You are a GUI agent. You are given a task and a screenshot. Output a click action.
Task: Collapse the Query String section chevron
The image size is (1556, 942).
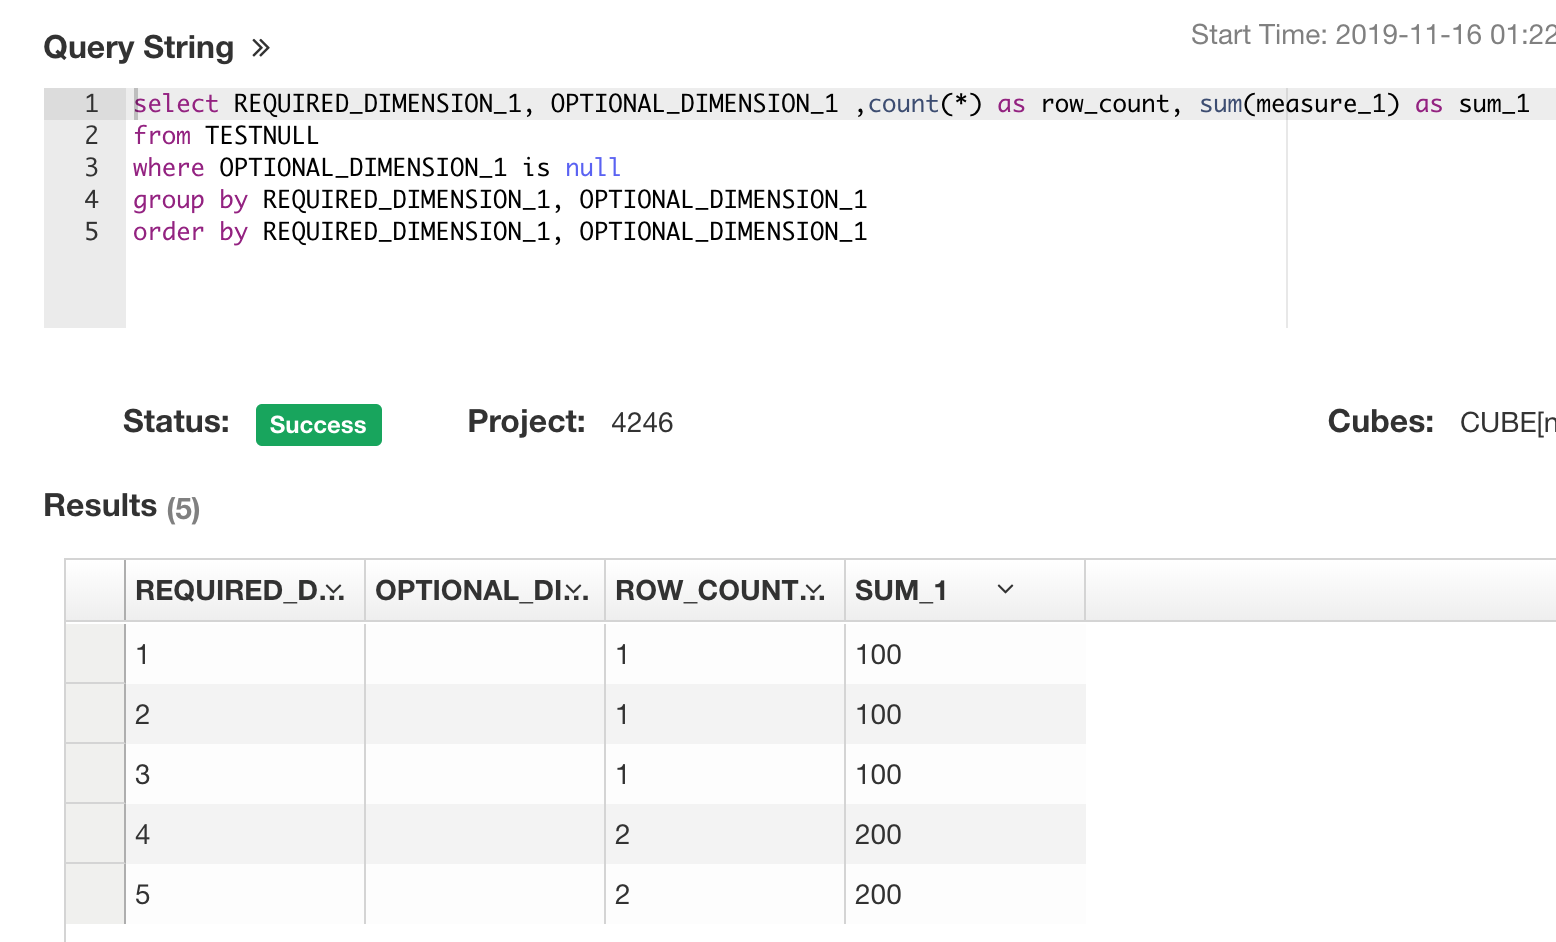pyautogui.click(x=261, y=47)
